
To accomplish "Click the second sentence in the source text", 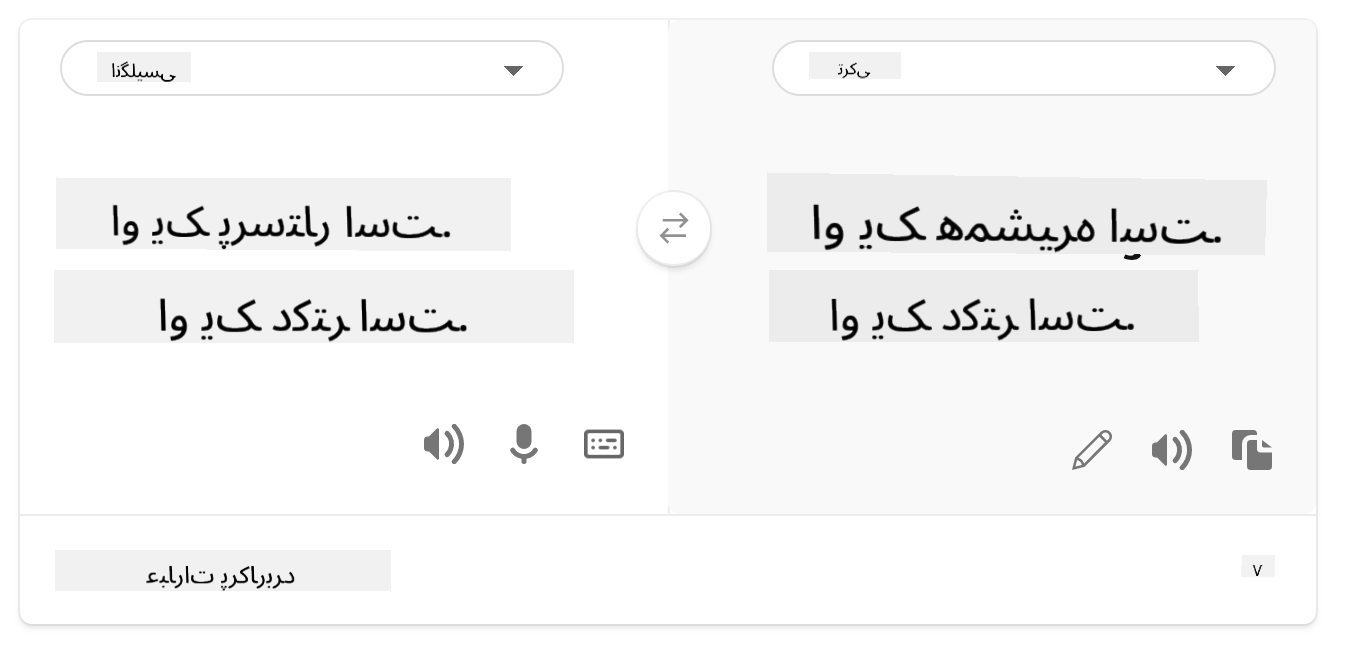I will (313, 314).
